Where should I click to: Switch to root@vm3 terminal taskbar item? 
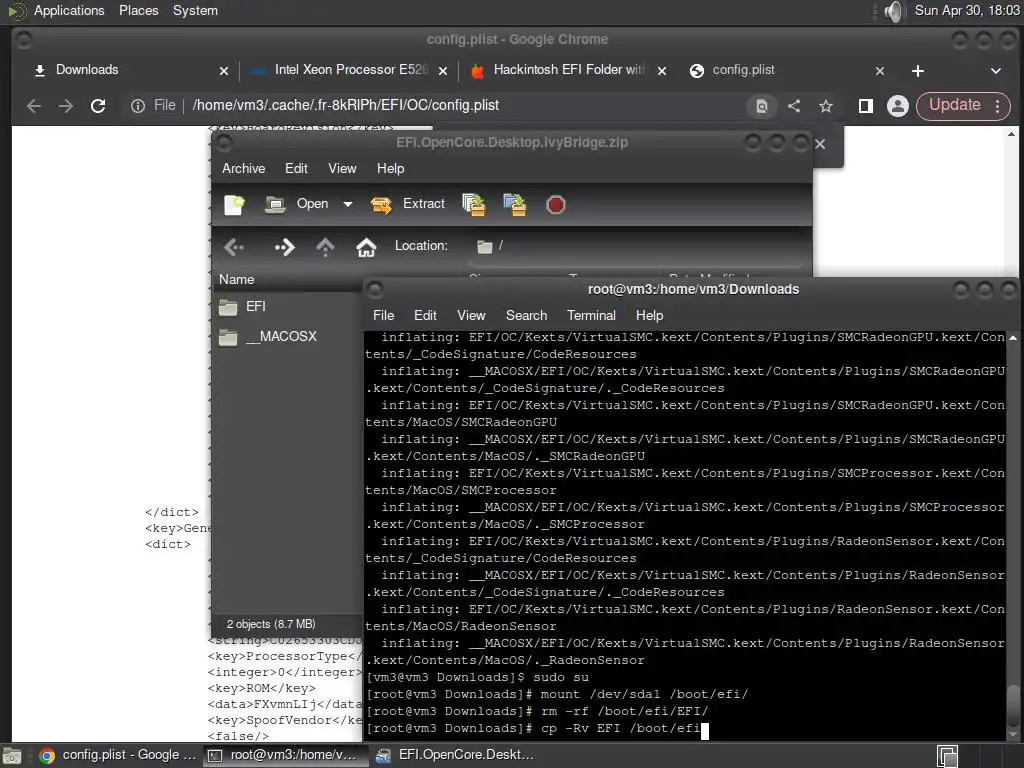283,755
